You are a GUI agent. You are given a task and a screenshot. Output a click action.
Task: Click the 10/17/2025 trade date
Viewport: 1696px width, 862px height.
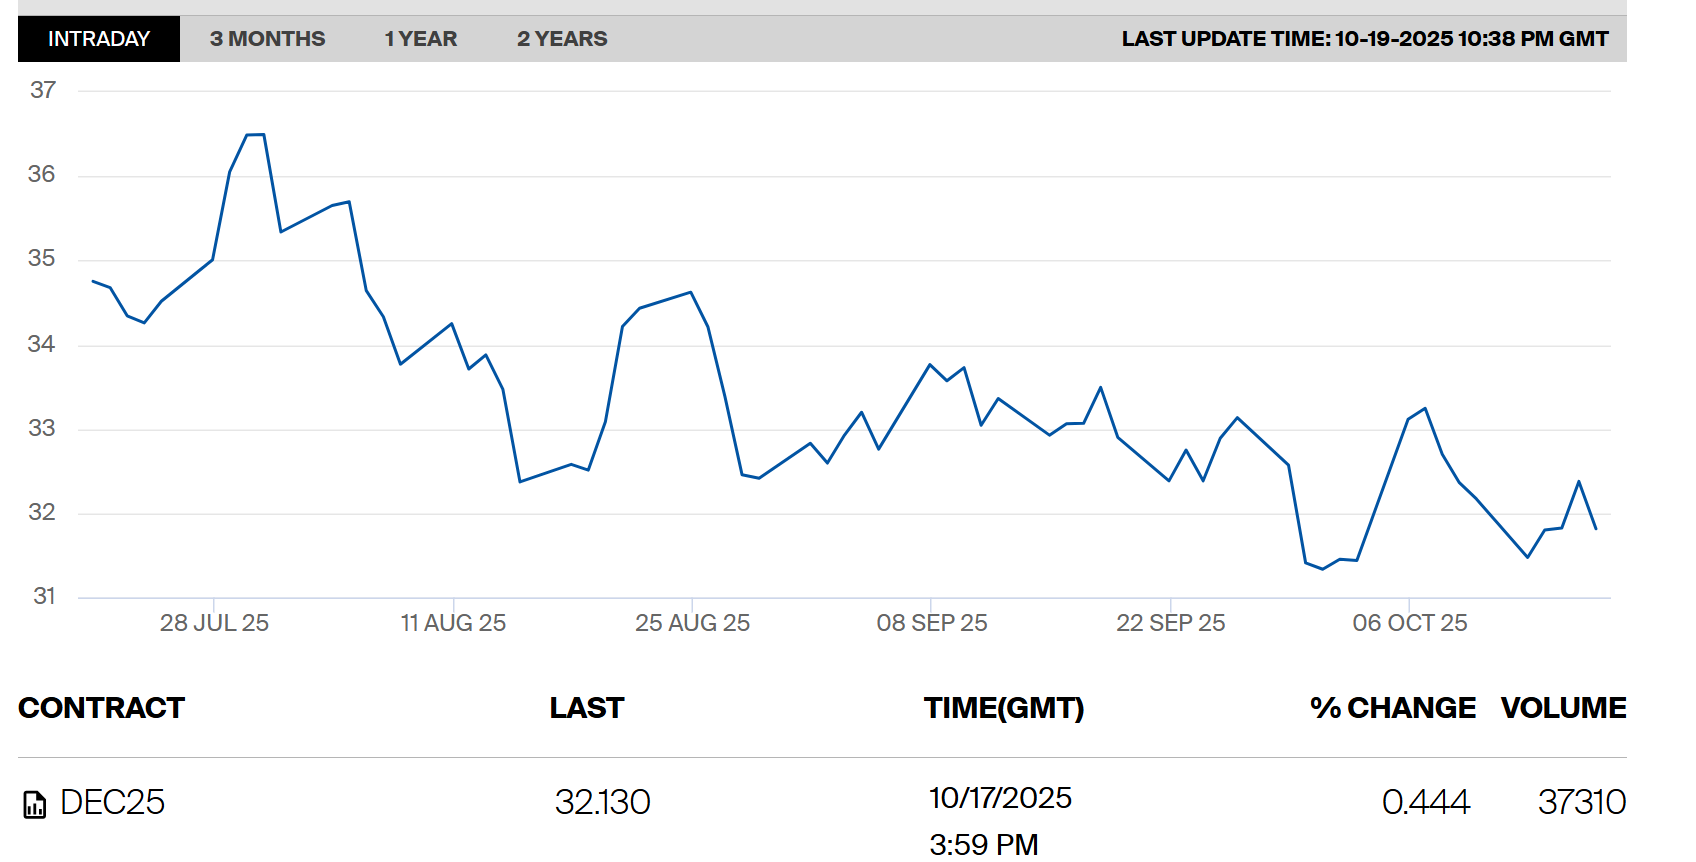point(1000,798)
